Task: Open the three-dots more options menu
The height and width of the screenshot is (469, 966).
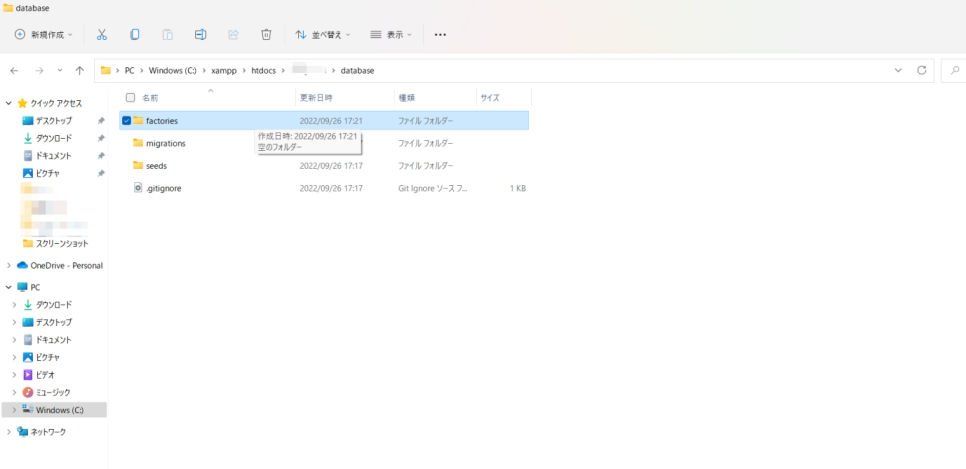Action: coord(440,35)
